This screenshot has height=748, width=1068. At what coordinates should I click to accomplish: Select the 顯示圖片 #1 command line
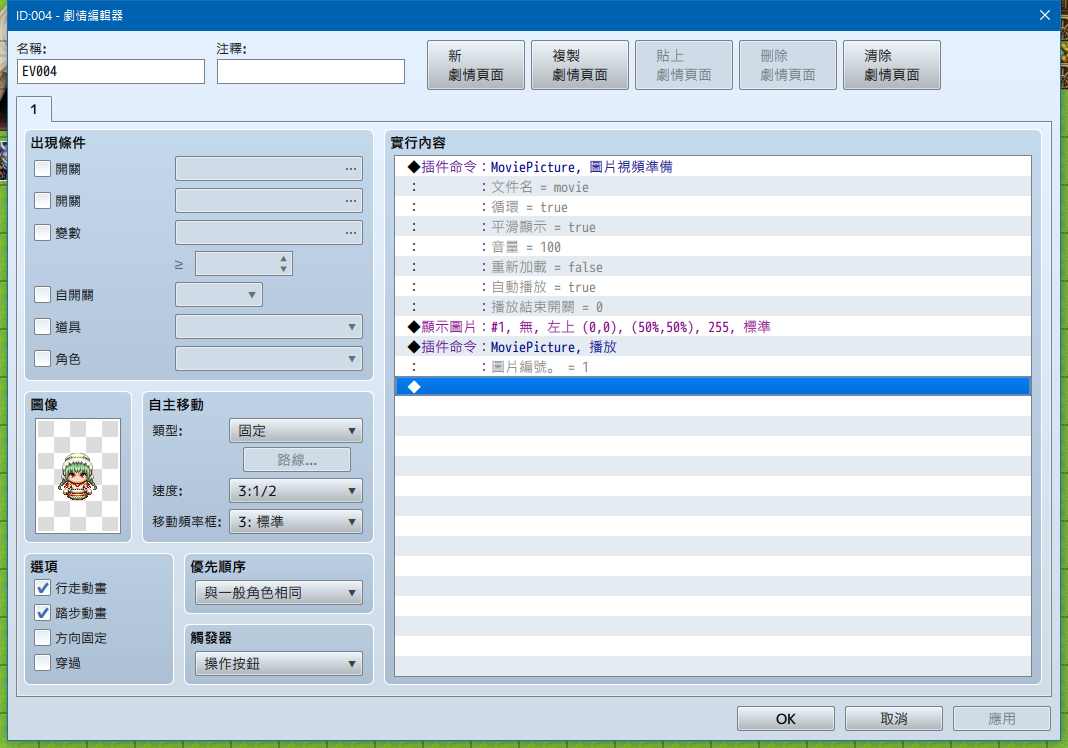click(x=712, y=327)
